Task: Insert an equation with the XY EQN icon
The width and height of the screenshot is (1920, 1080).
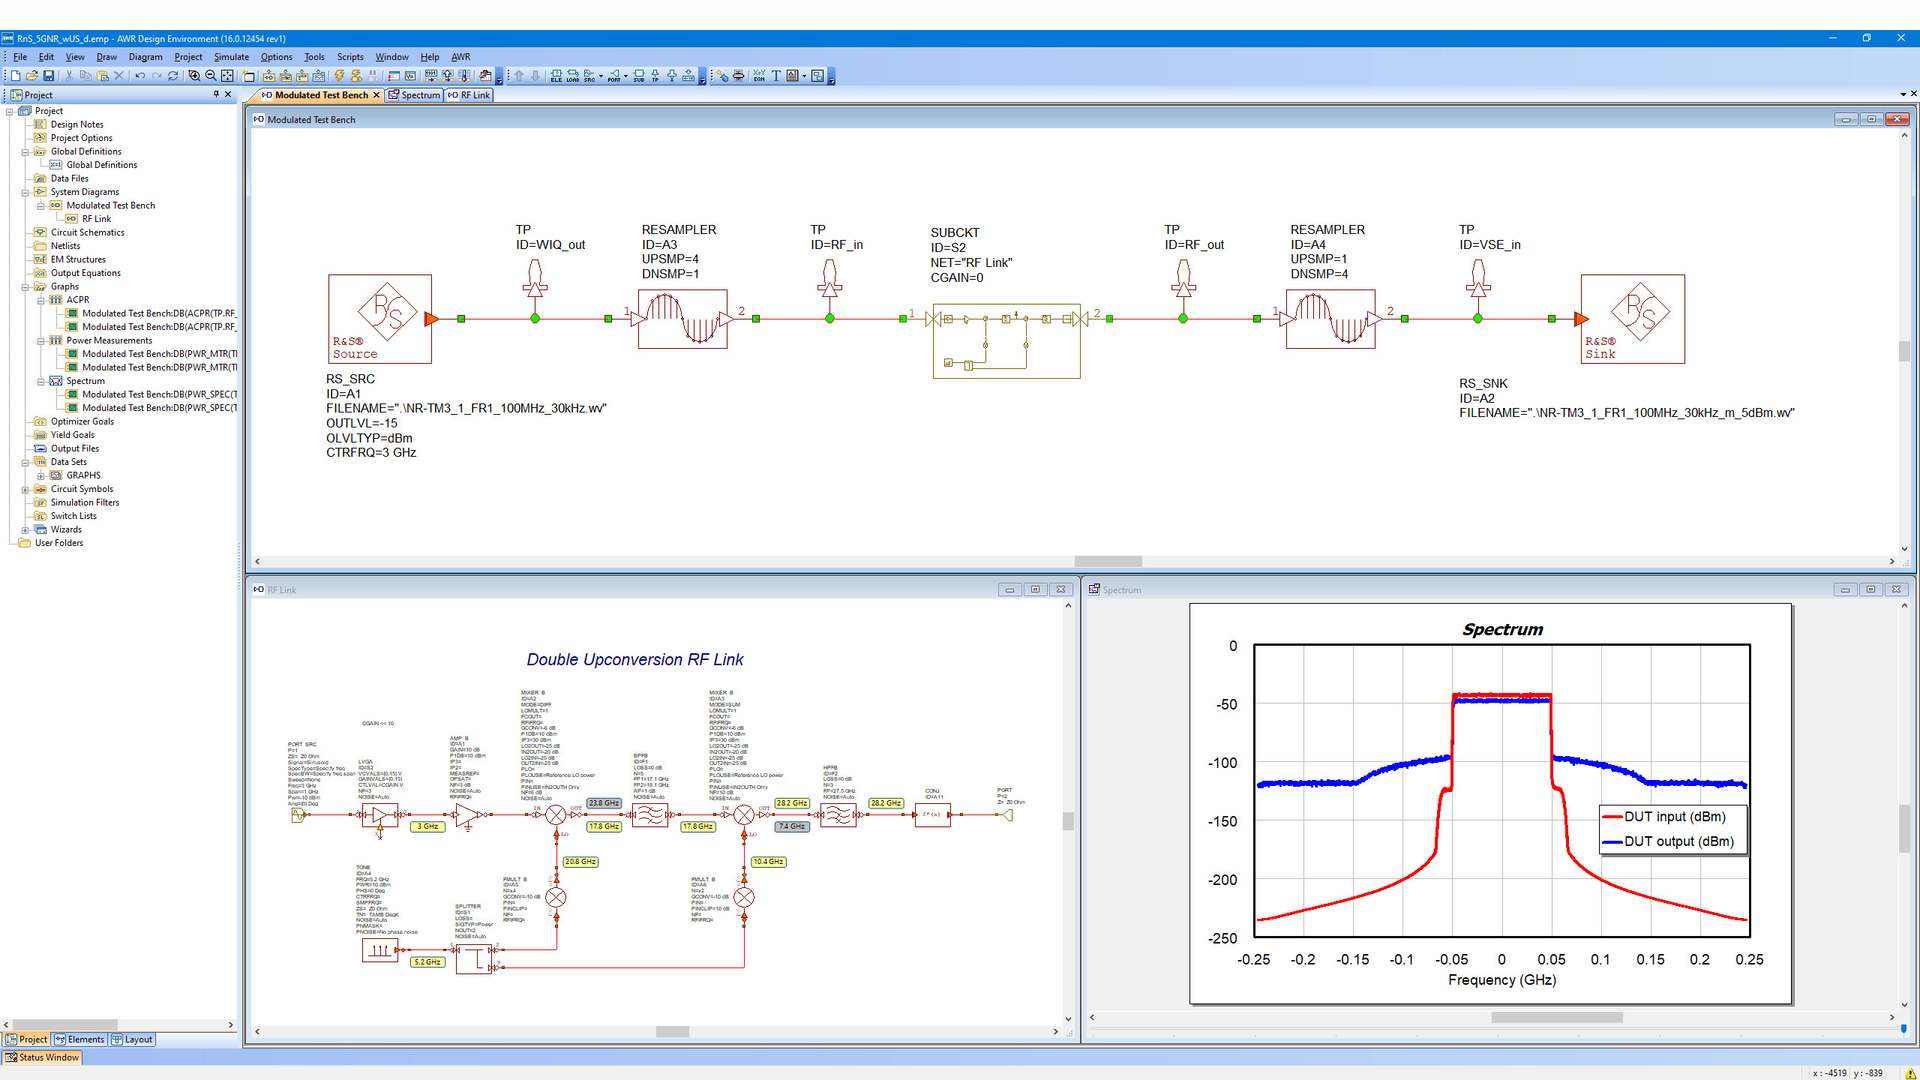Action: pos(759,76)
